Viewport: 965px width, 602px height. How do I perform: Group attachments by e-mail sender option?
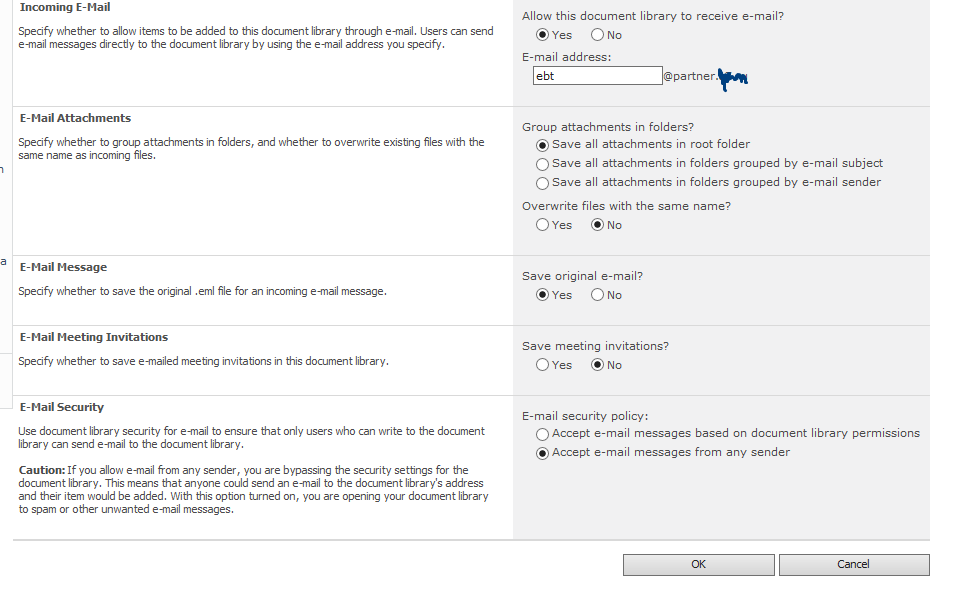(x=542, y=183)
